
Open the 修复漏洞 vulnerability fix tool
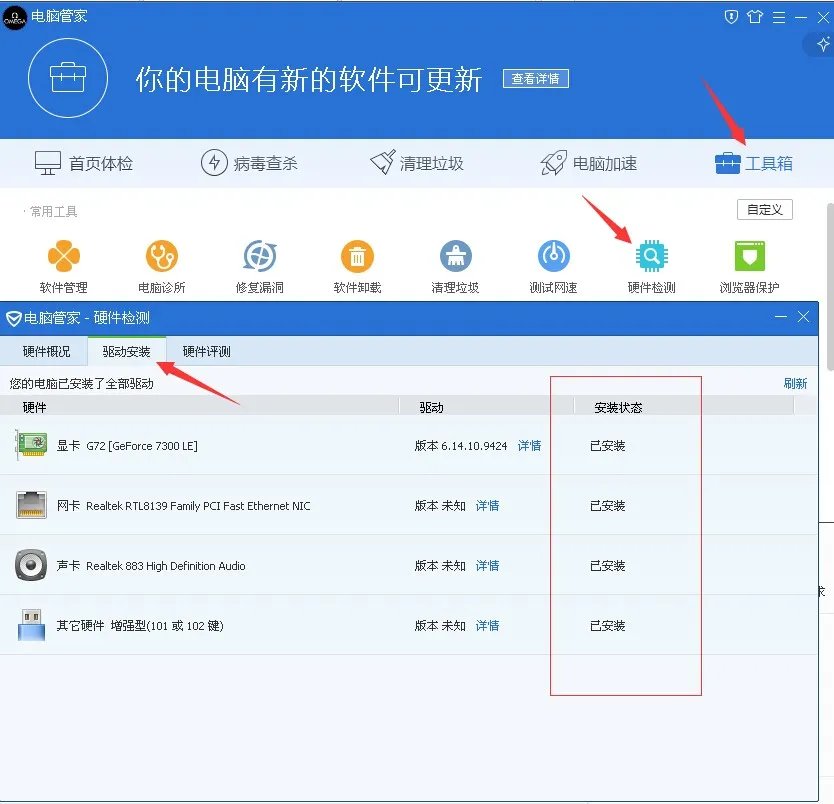[259, 263]
